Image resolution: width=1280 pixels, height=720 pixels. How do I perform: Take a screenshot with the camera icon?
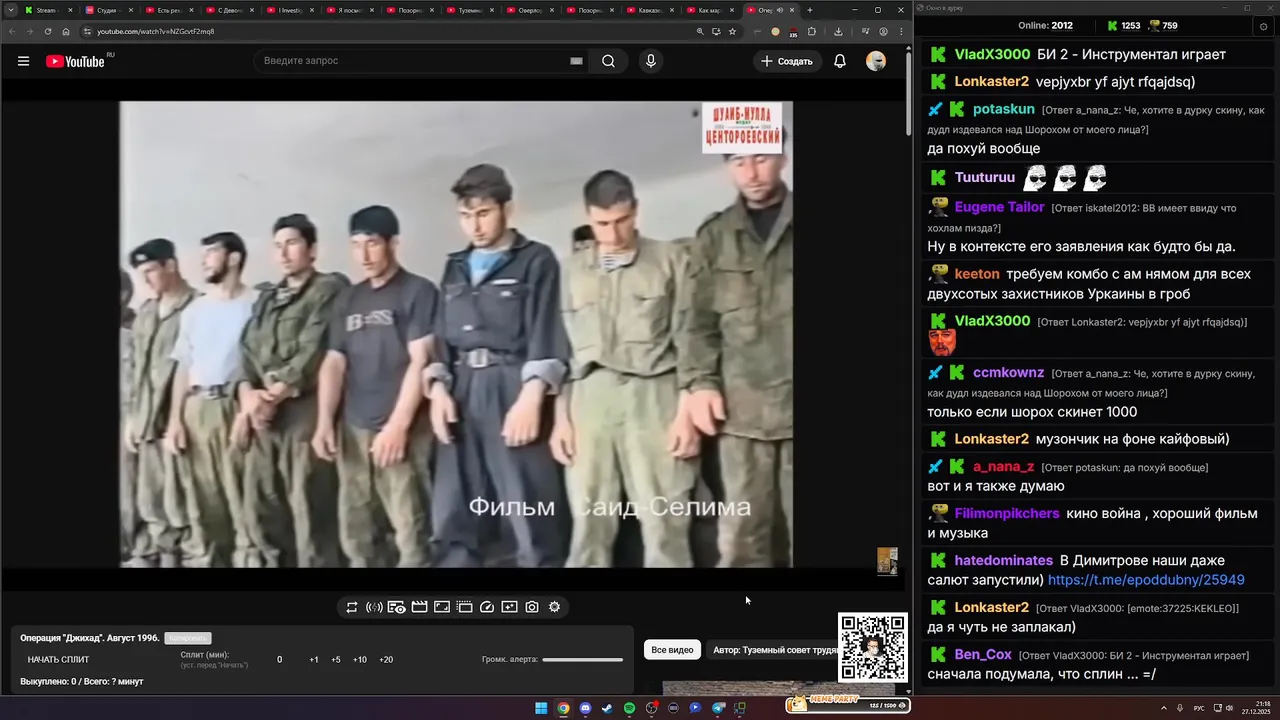tap(532, 607)
